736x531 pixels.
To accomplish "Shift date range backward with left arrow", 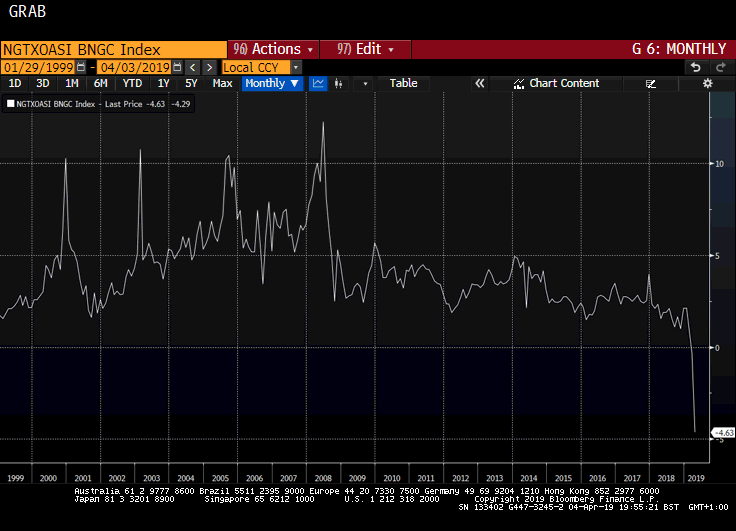I will point(192,67).
